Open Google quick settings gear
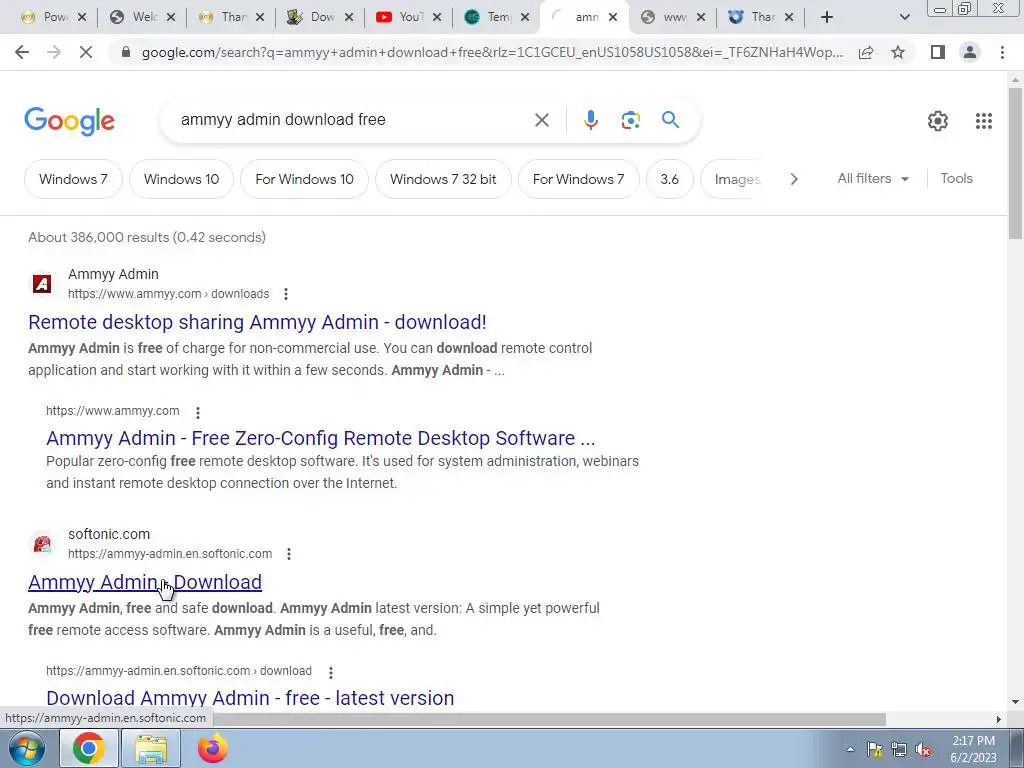This screenshot has width=1024, height=768. pyautogui.click(x=938, y=121)
